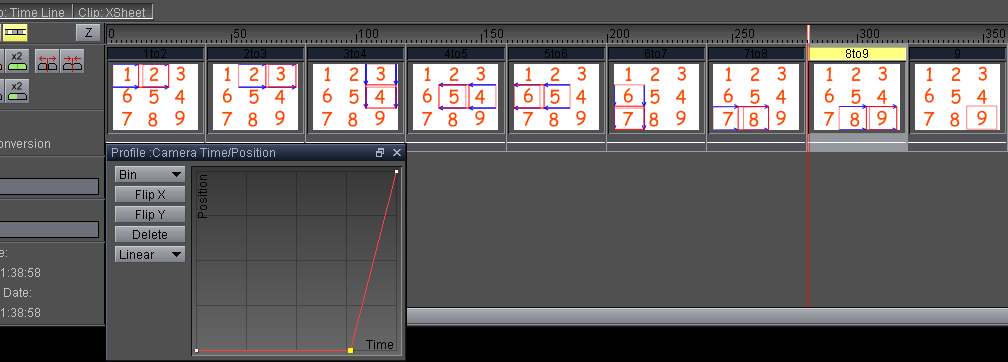Select the clip 9 thumbnail
Screen dimensions: 1008x362
(957, 96)
